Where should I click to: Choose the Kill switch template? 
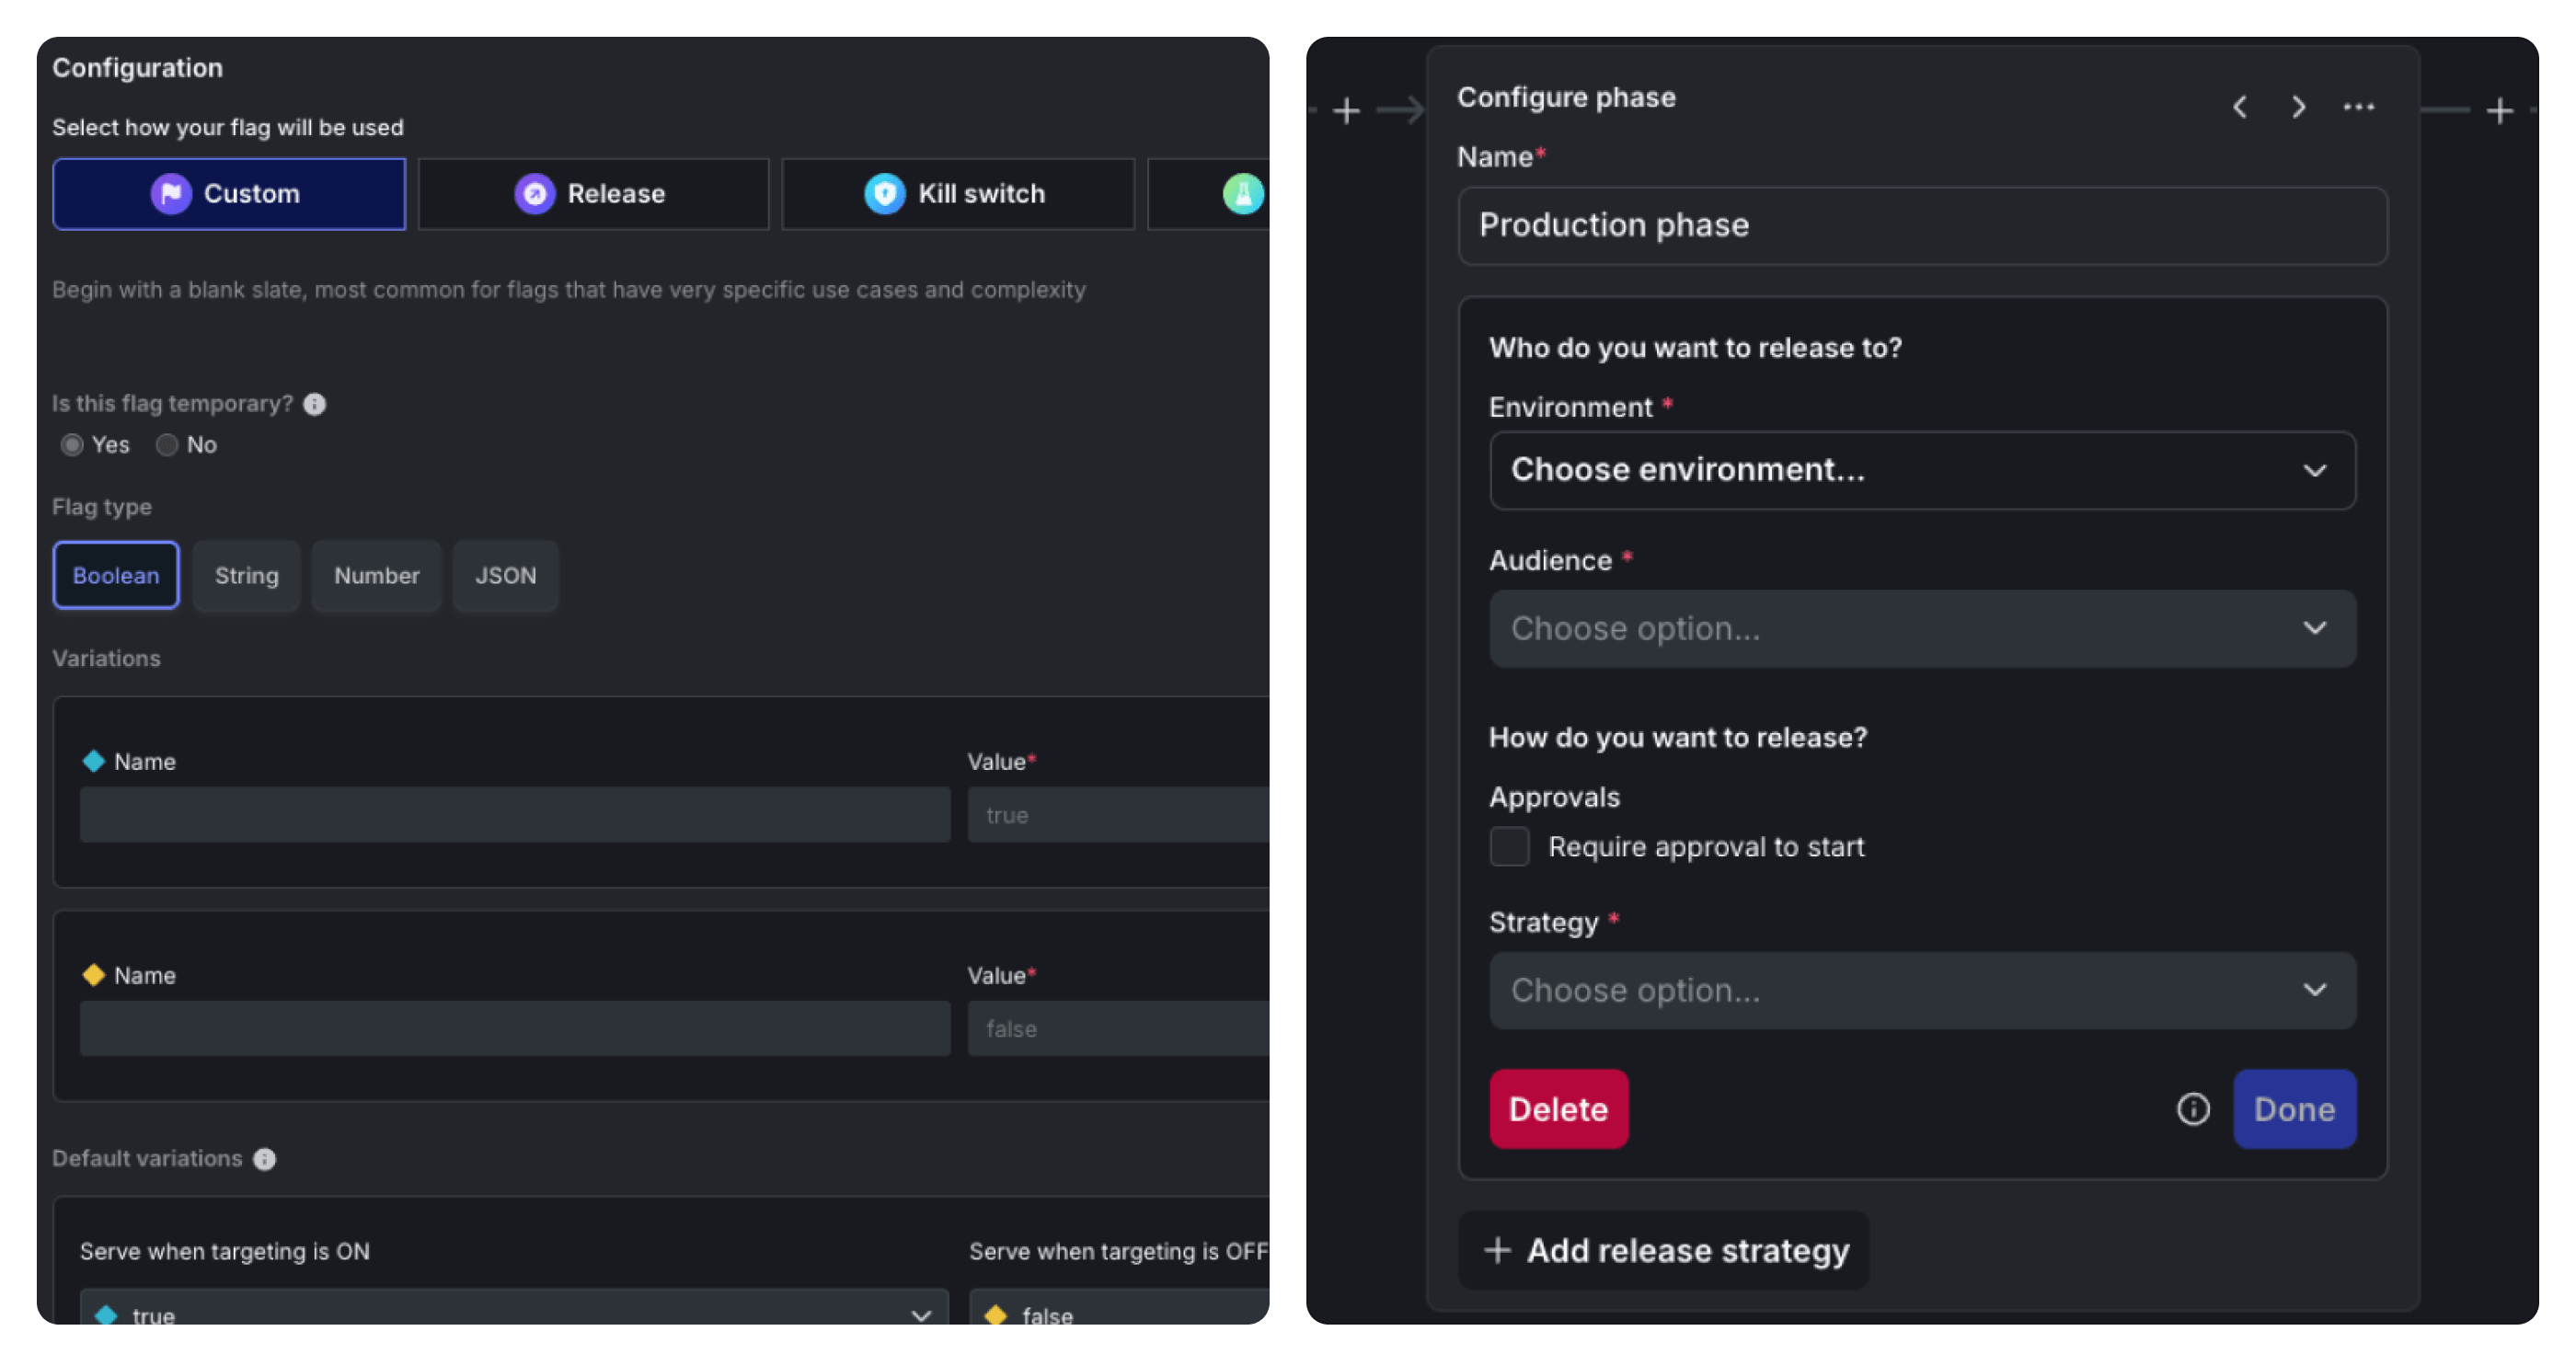tap(957, 194)
